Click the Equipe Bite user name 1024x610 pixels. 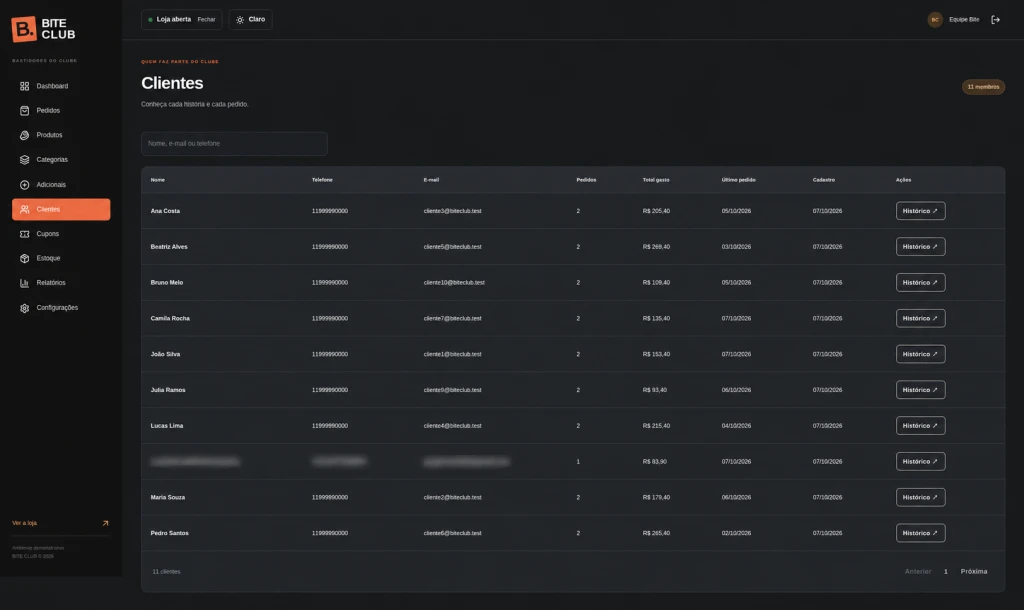coord(964,20)
